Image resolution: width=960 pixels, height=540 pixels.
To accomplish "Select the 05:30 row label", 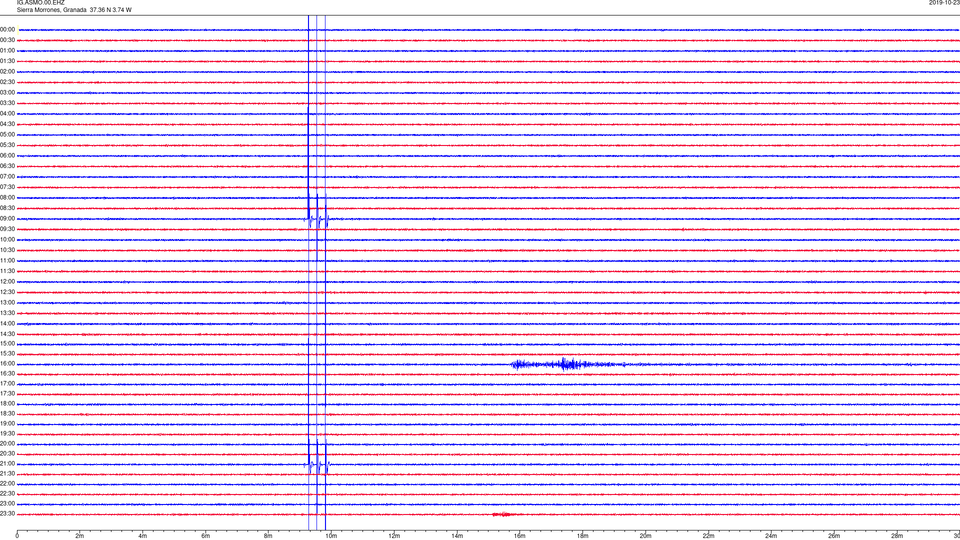I will (x=7, y=145).
